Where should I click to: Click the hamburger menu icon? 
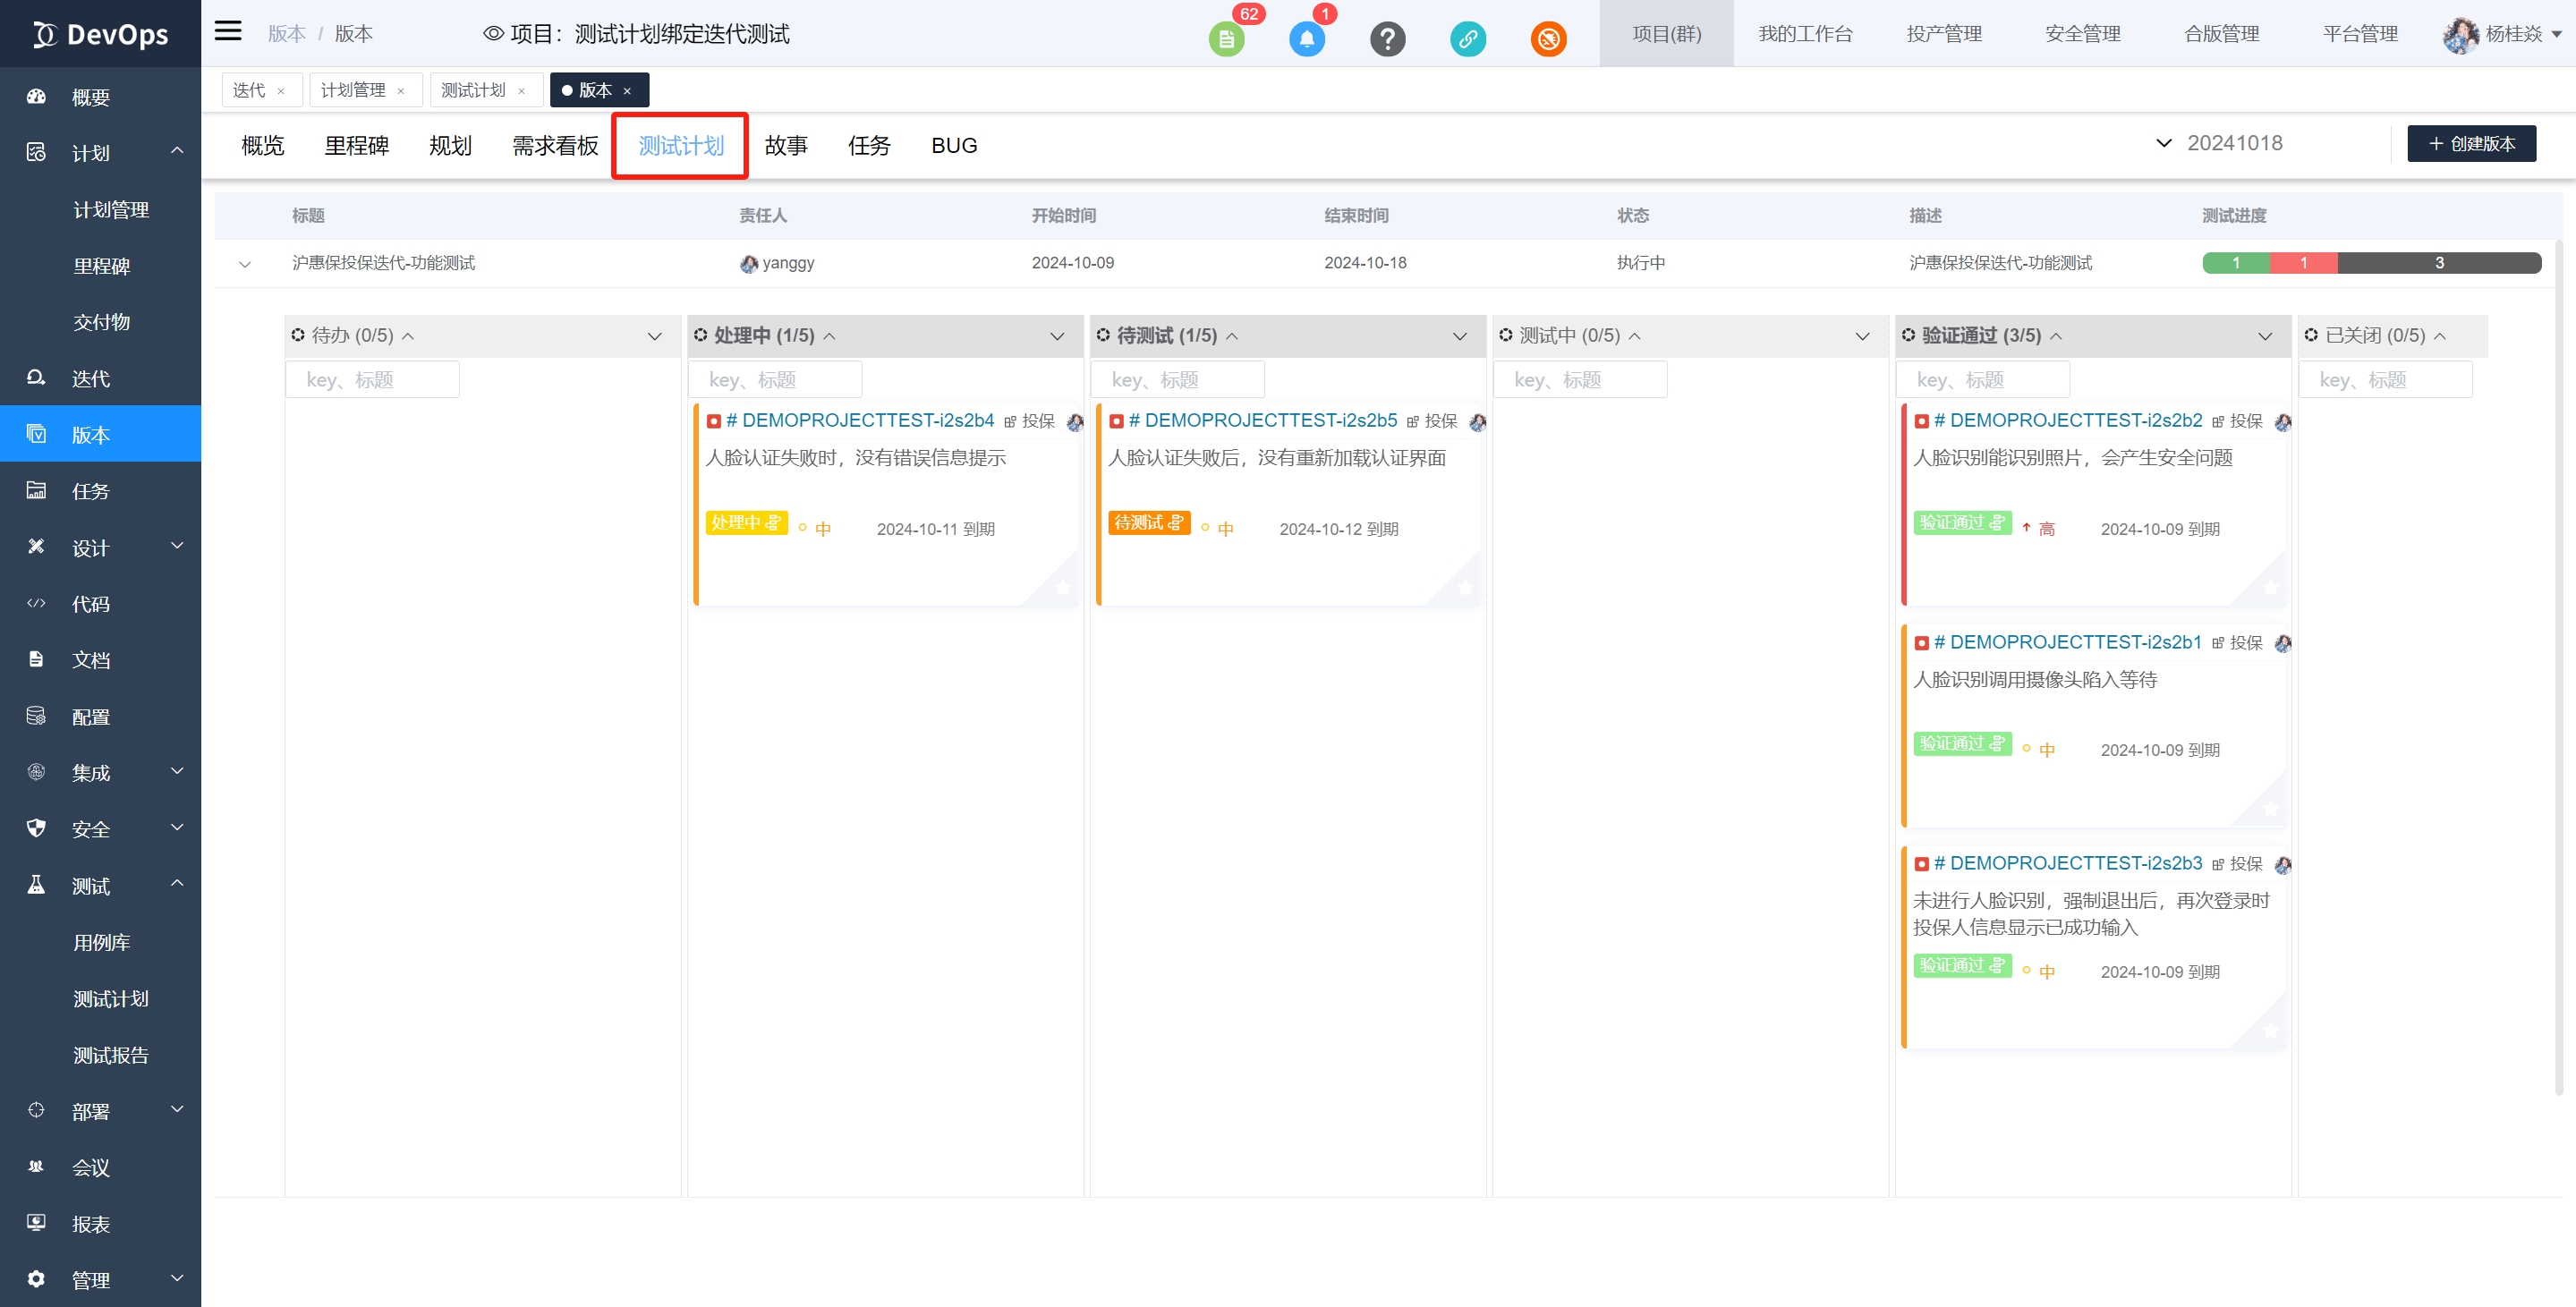228,31
